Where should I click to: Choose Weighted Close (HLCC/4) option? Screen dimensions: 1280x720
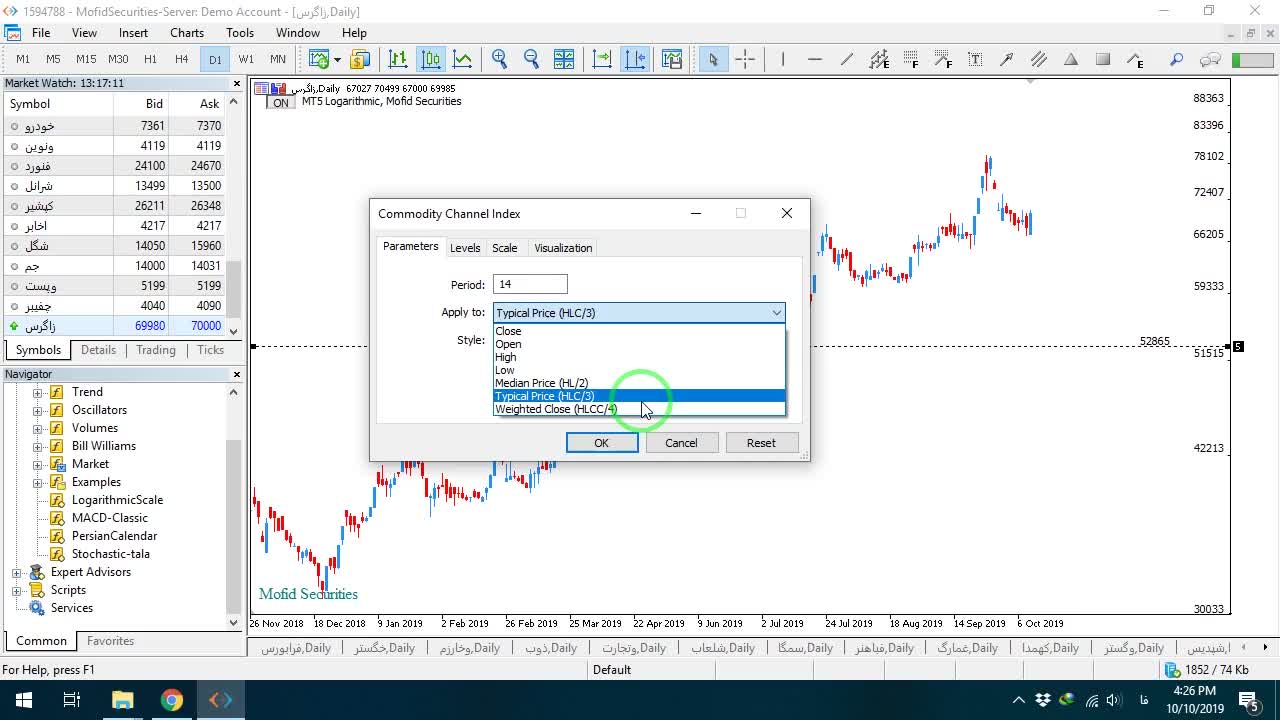(x=639, y=409)
